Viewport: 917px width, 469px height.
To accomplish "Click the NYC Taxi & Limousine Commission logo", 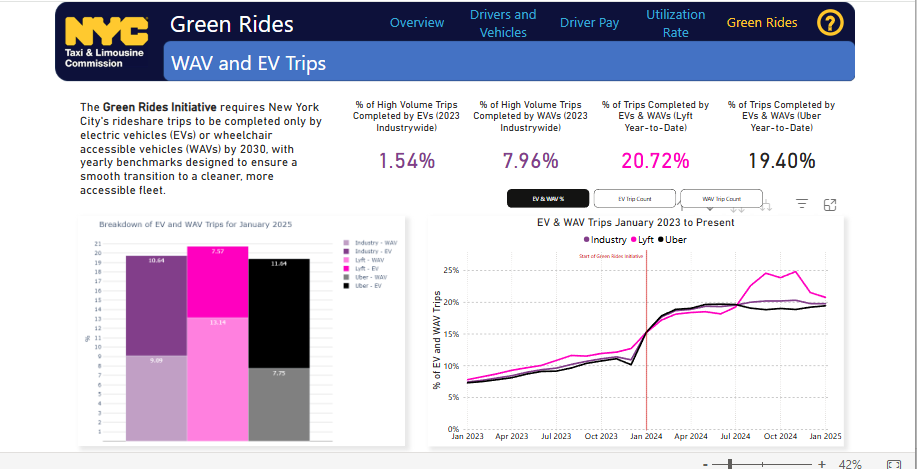I will tap(105, 42).
